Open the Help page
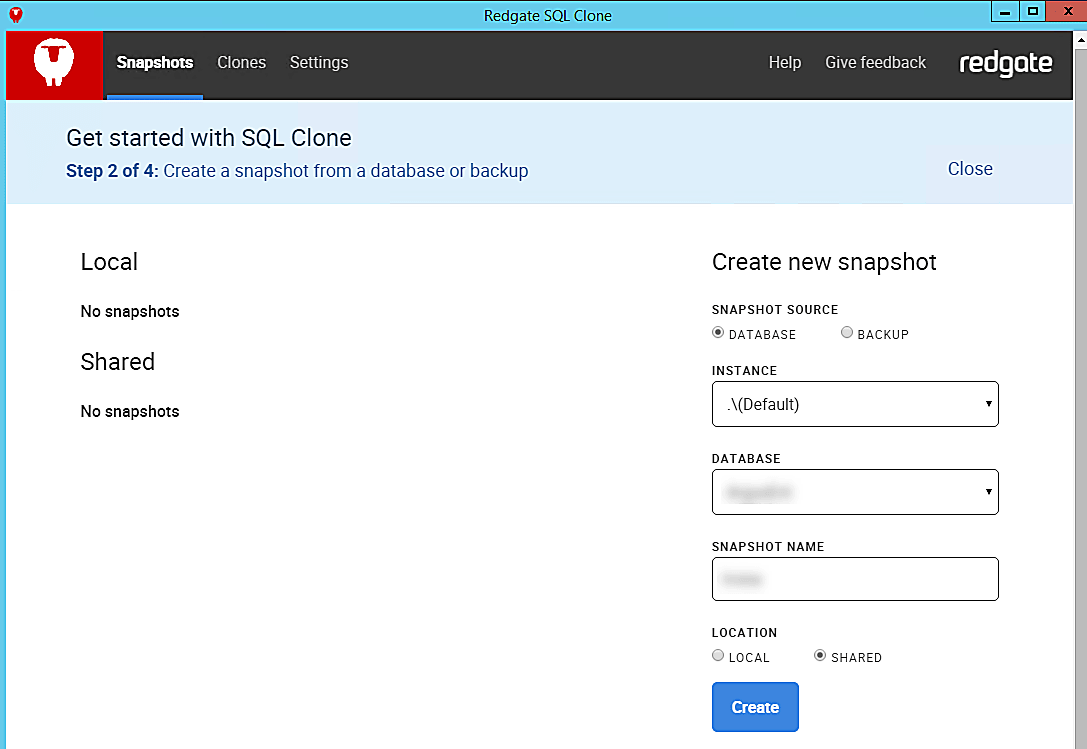The width and height of the screenshot is (1087, 749). tap(785, 62)
